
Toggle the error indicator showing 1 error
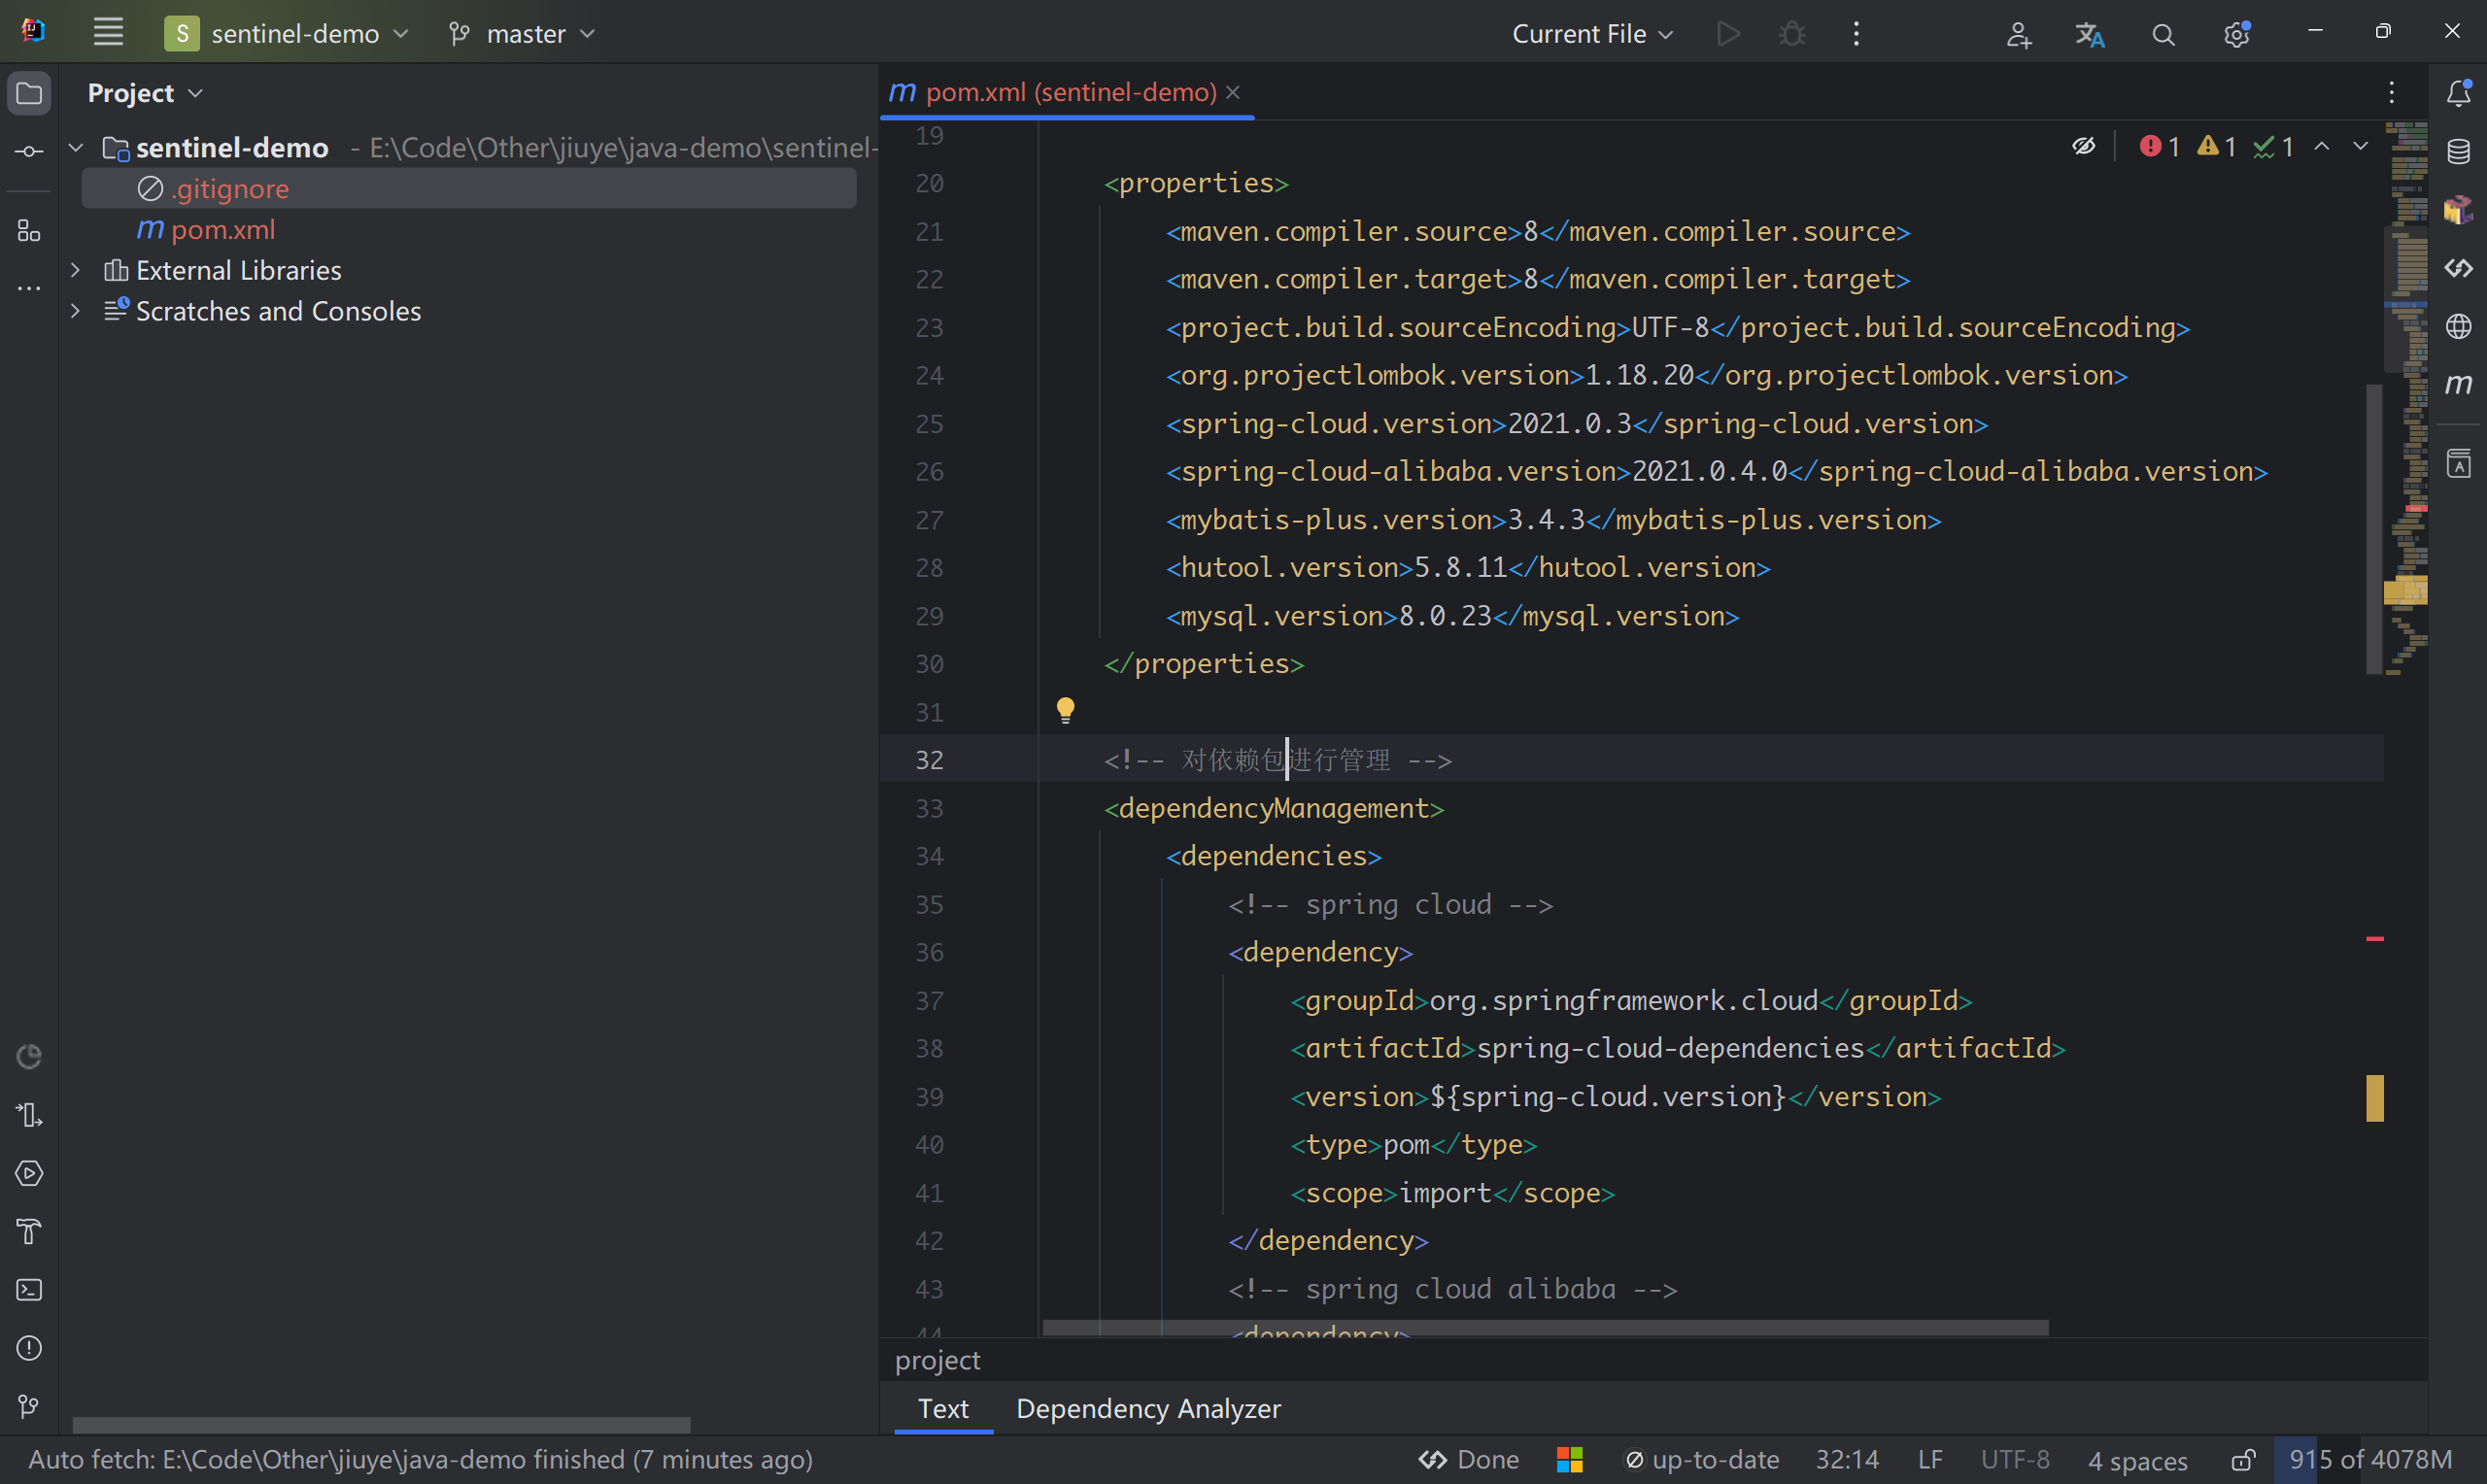tap(2159, 147)
